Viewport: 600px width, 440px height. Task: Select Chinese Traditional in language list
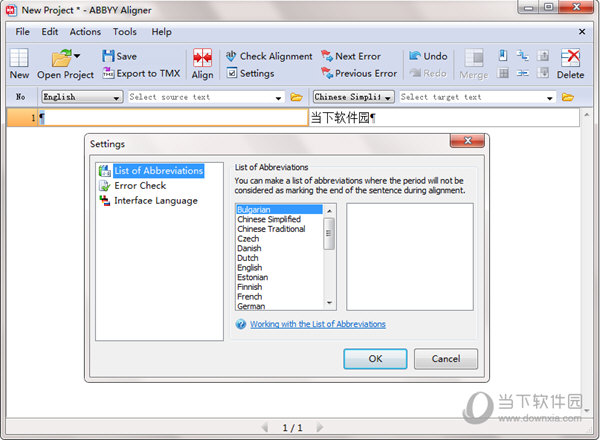tap(279, 229)
